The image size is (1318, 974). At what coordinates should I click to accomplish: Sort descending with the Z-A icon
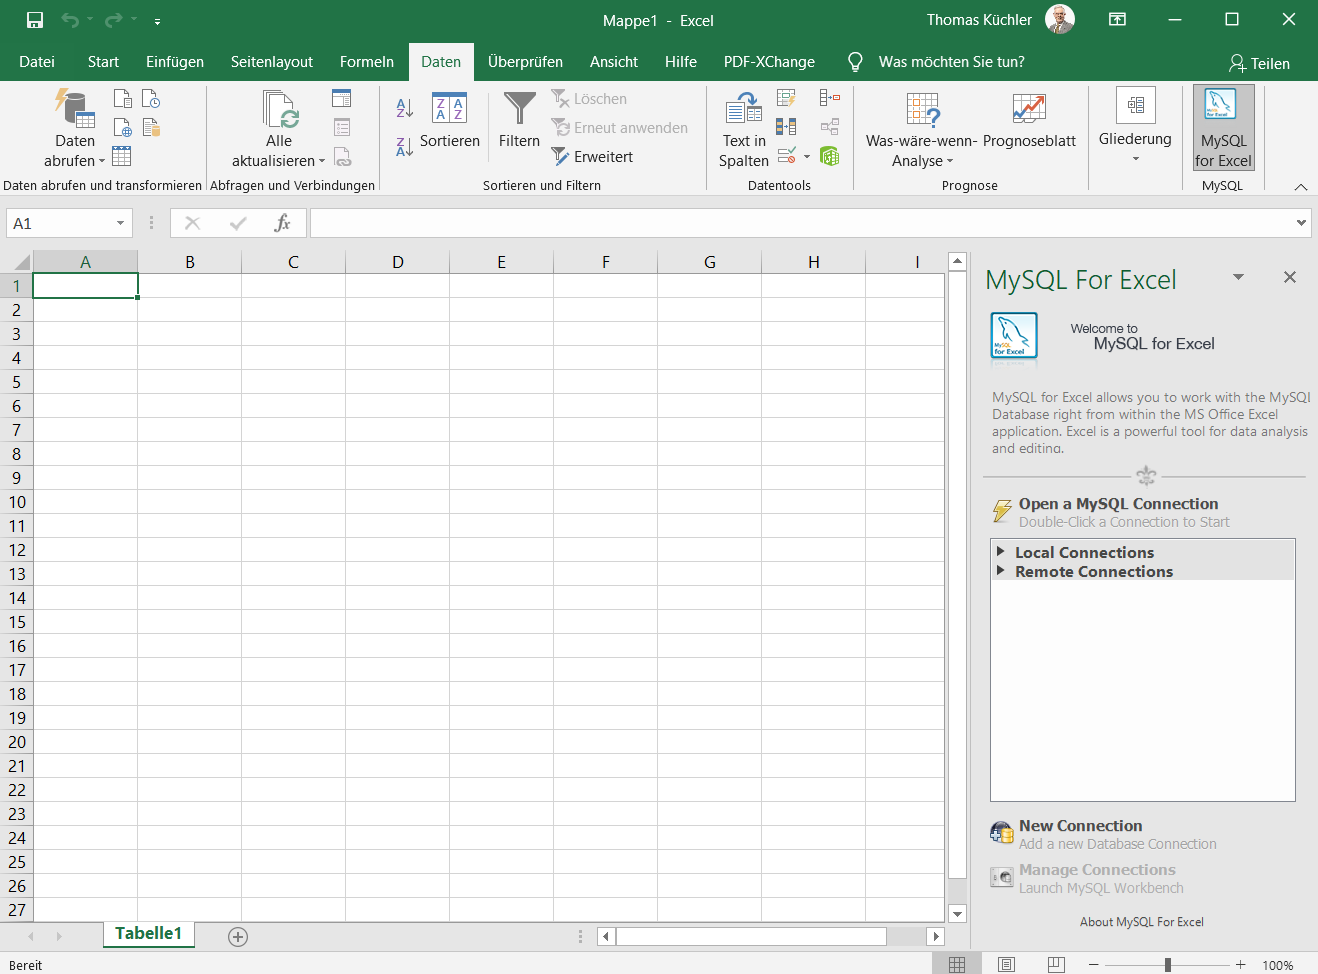pos(404,146)
